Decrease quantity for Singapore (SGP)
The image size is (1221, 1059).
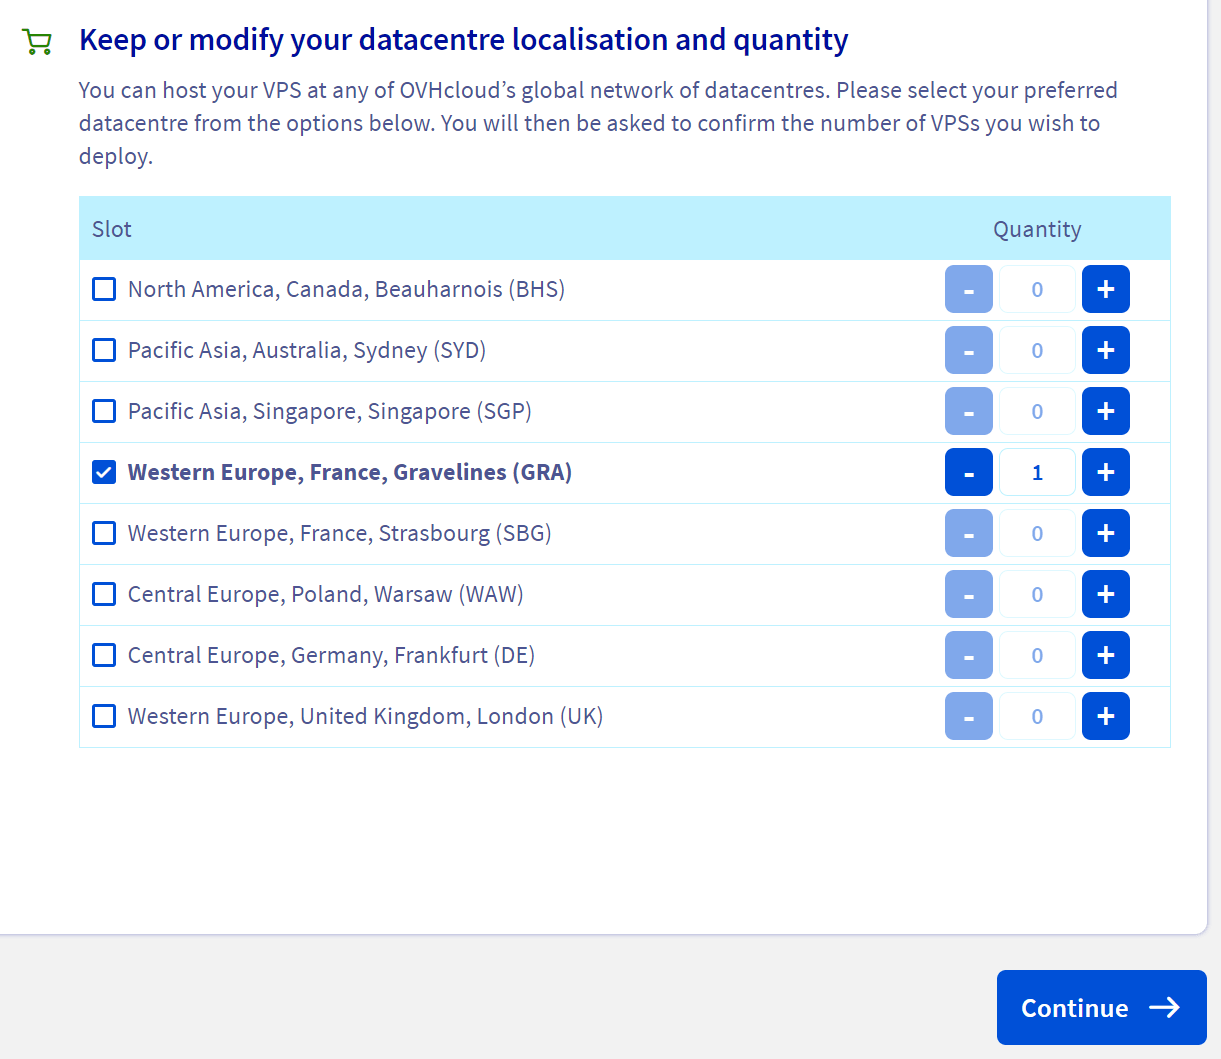point(969,411)
